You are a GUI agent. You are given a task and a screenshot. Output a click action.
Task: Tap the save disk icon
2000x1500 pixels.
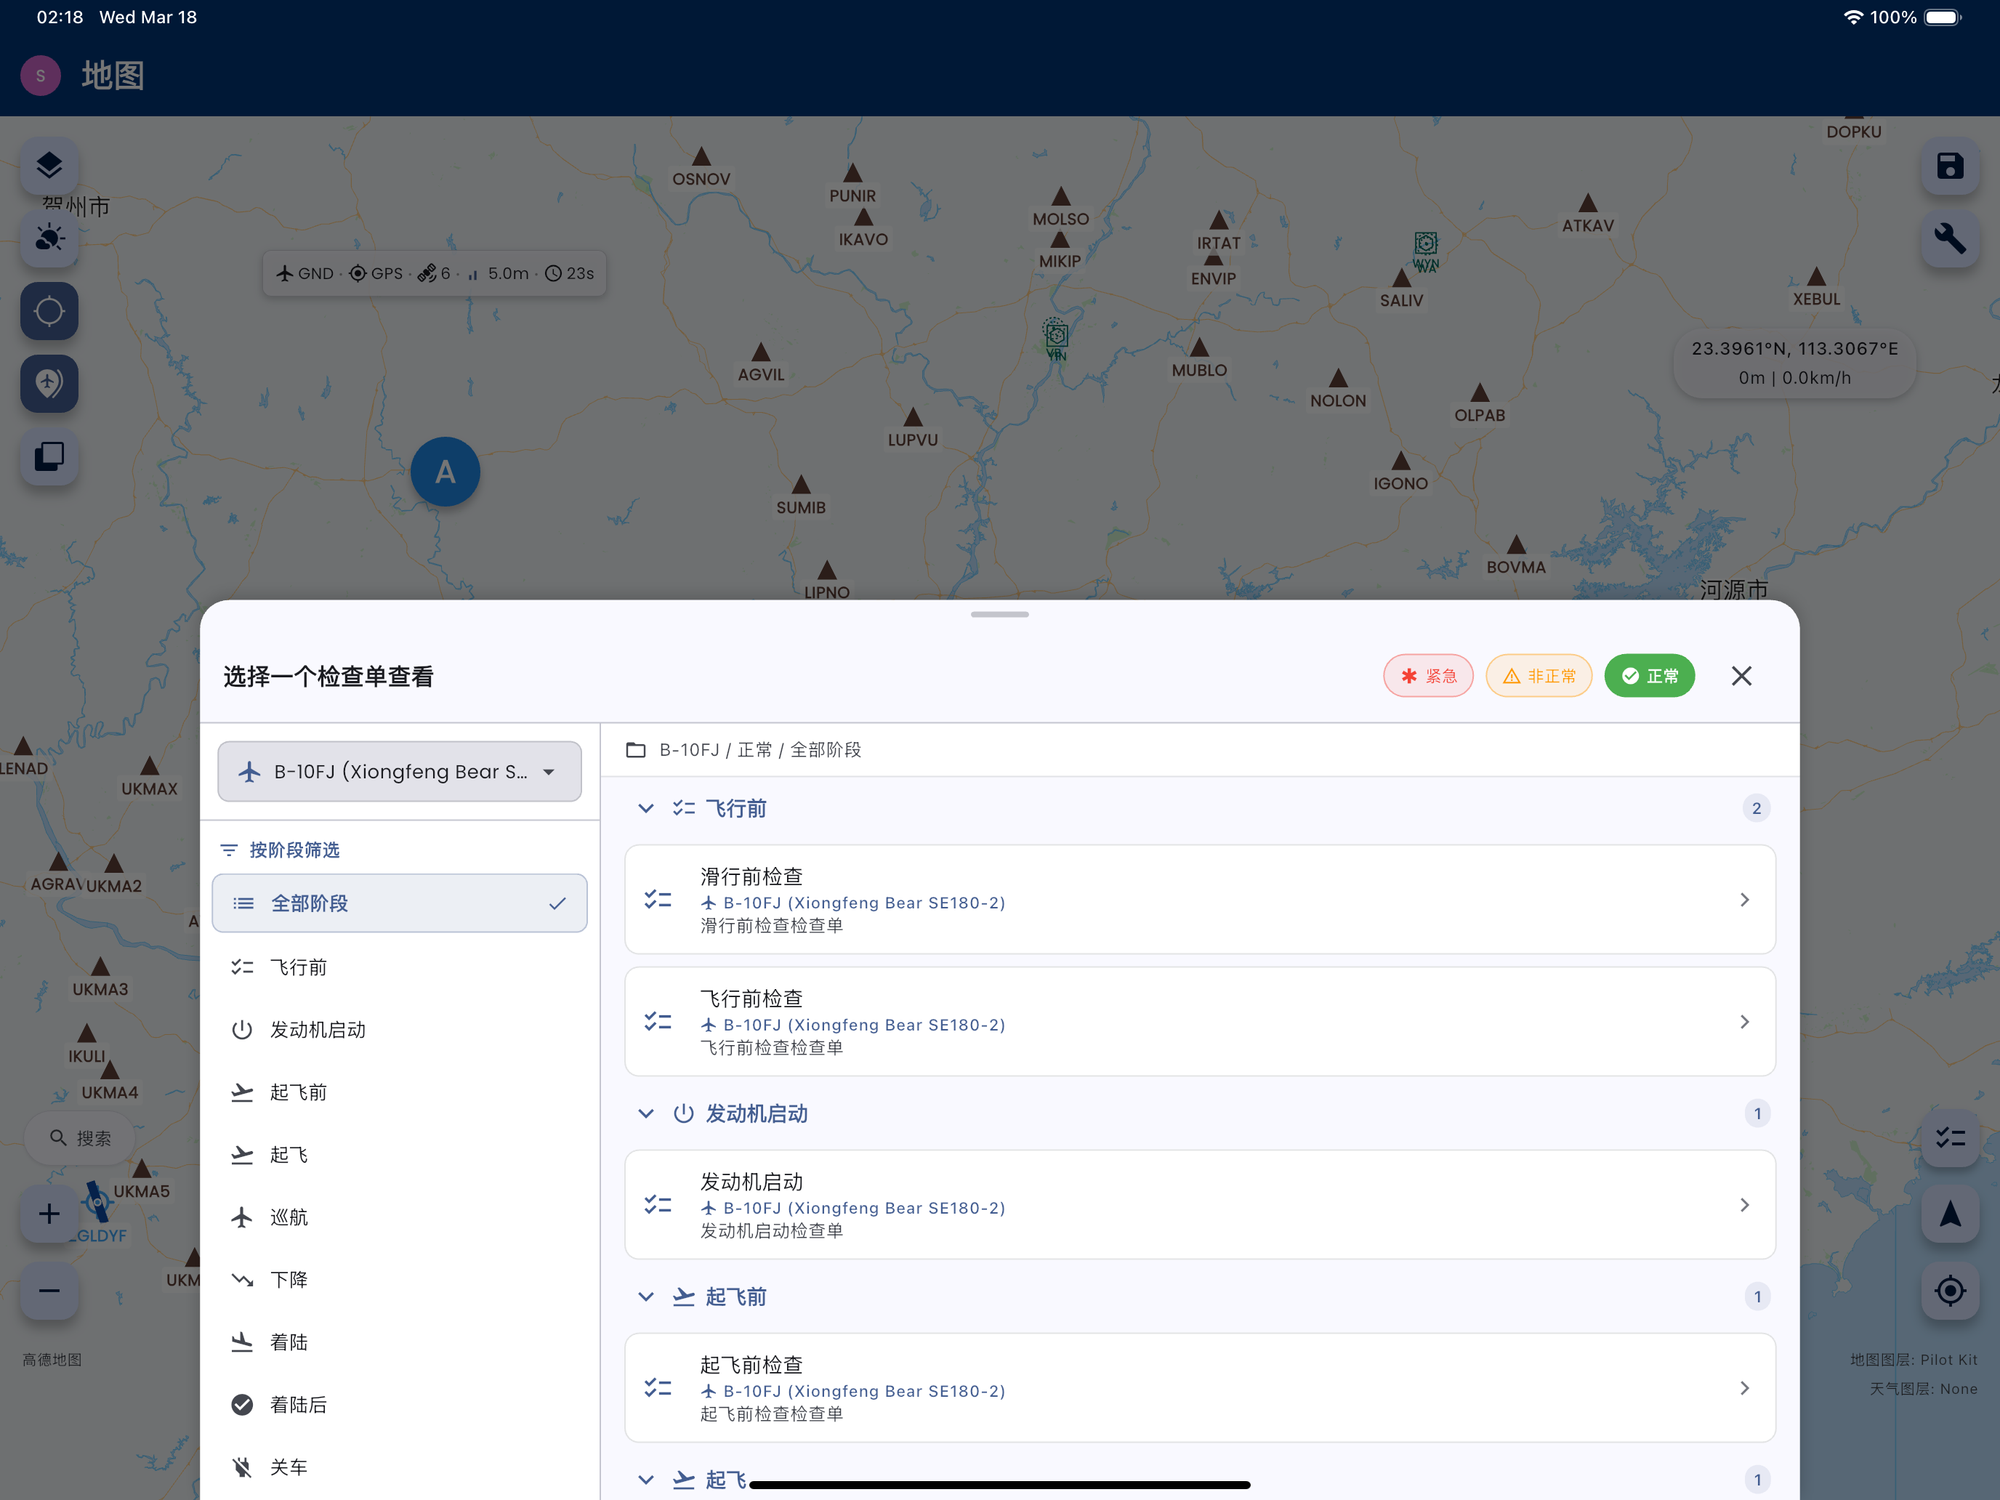[x=1950, y=166]
